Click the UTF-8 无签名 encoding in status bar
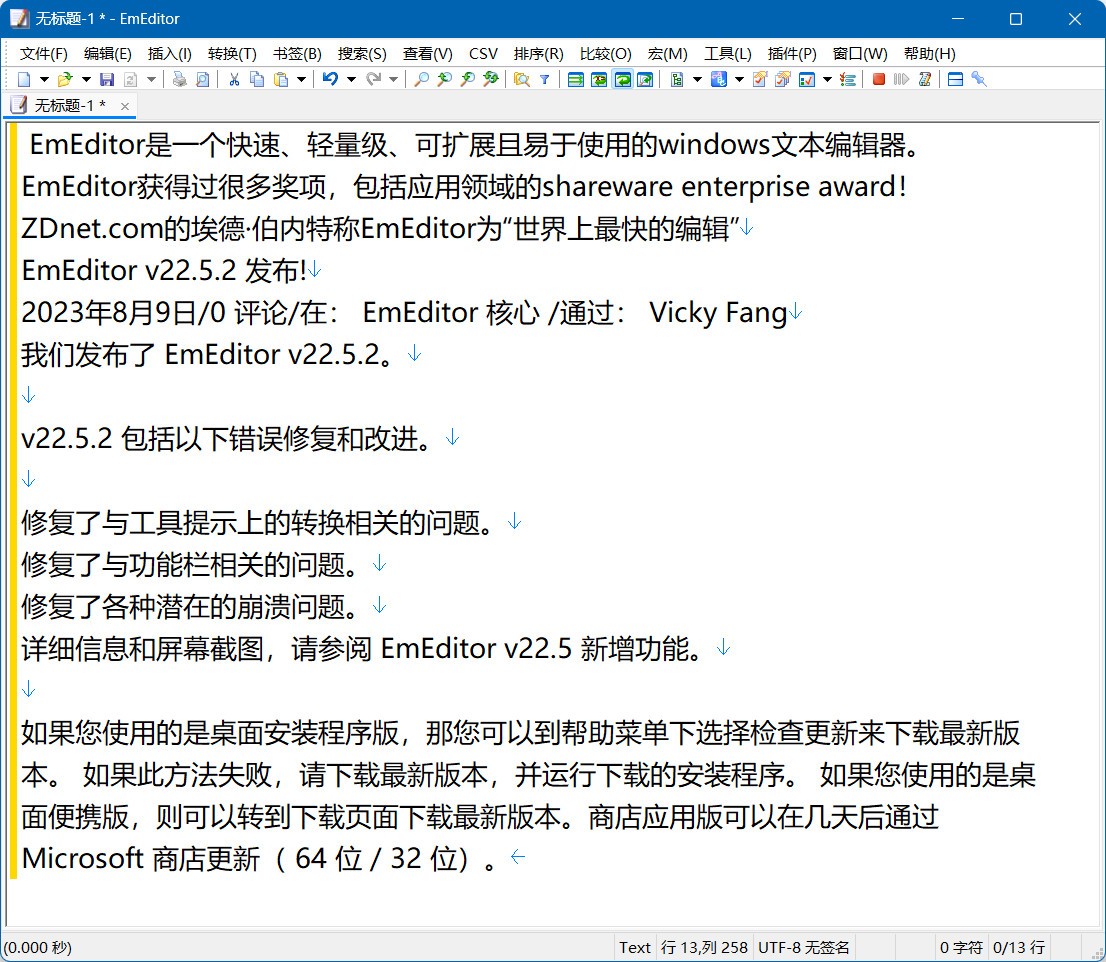 (803, 947)
